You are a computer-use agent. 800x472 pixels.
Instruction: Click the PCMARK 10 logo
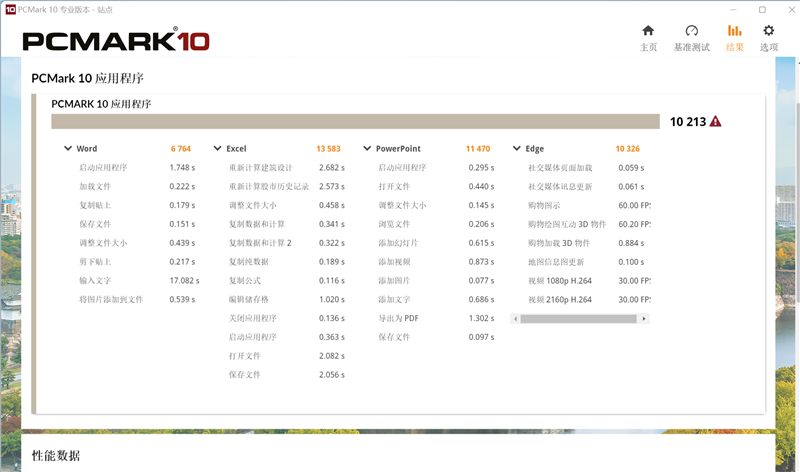coord(116,40)
